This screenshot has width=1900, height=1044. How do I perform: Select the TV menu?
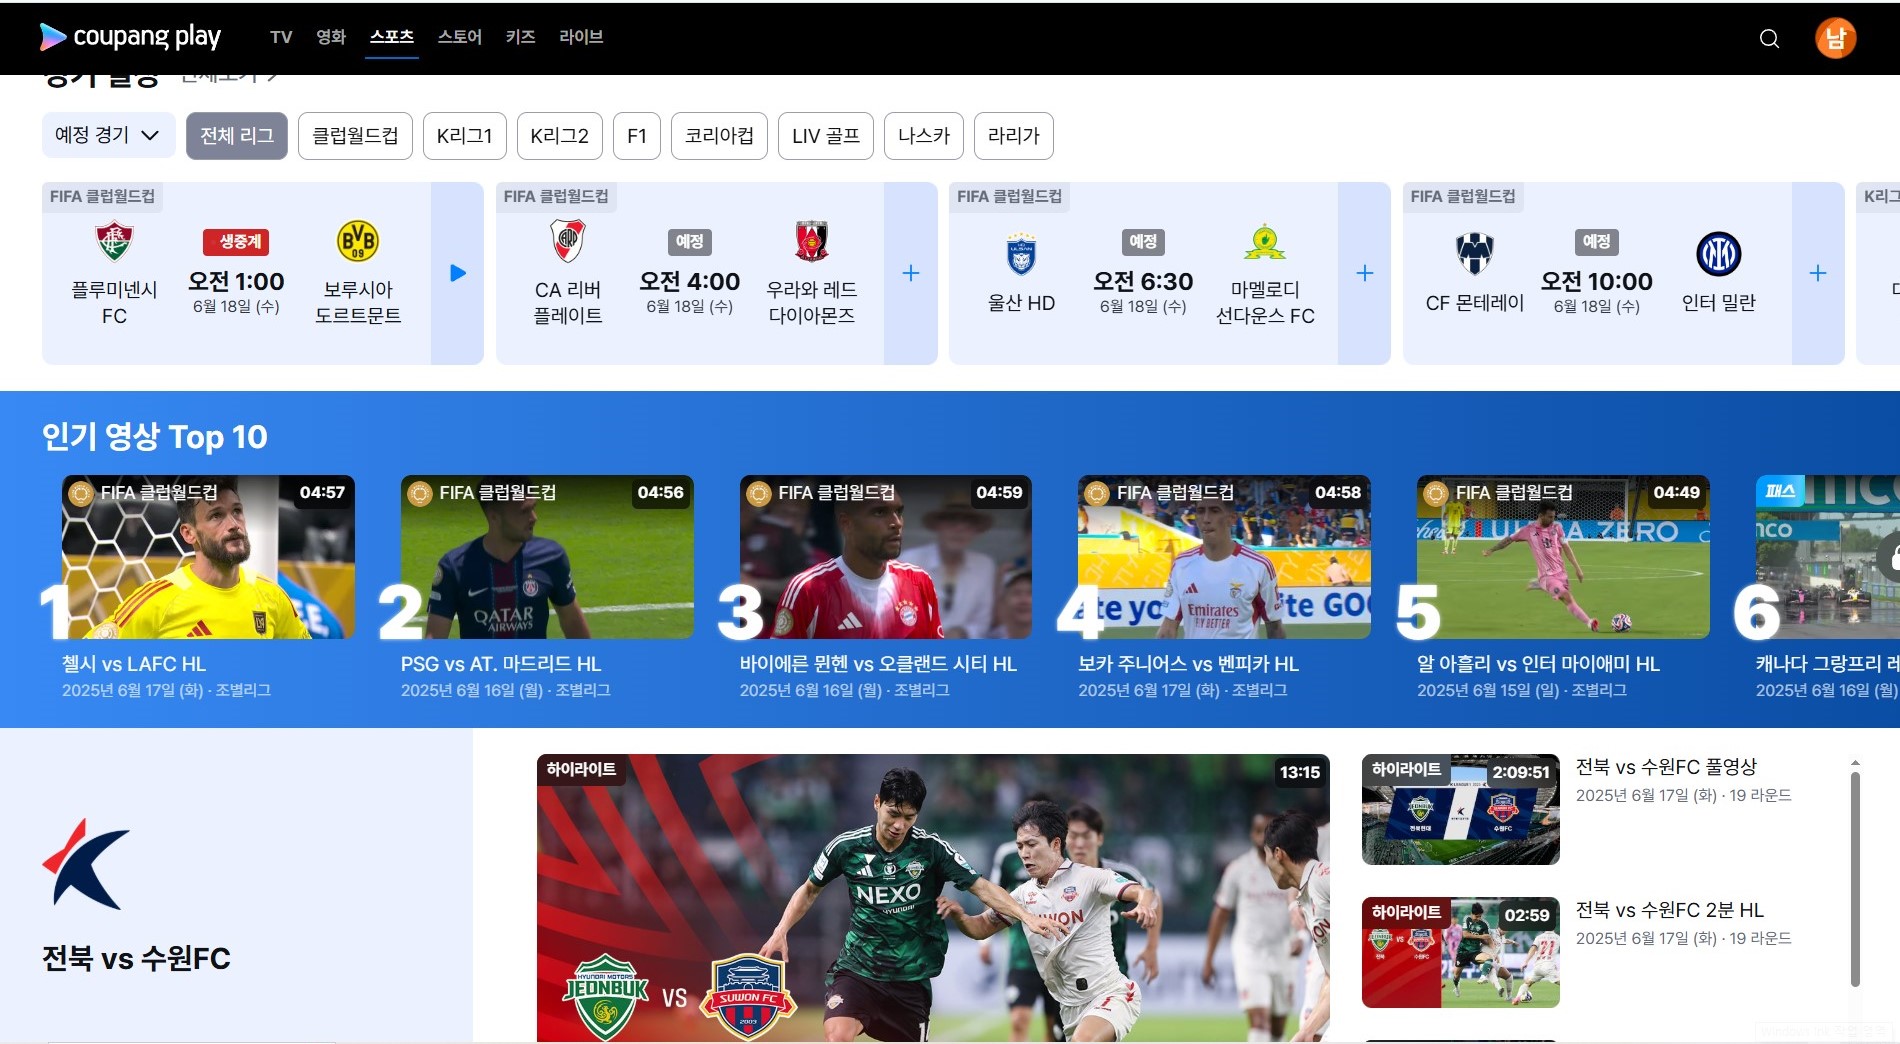coord(281,37)
